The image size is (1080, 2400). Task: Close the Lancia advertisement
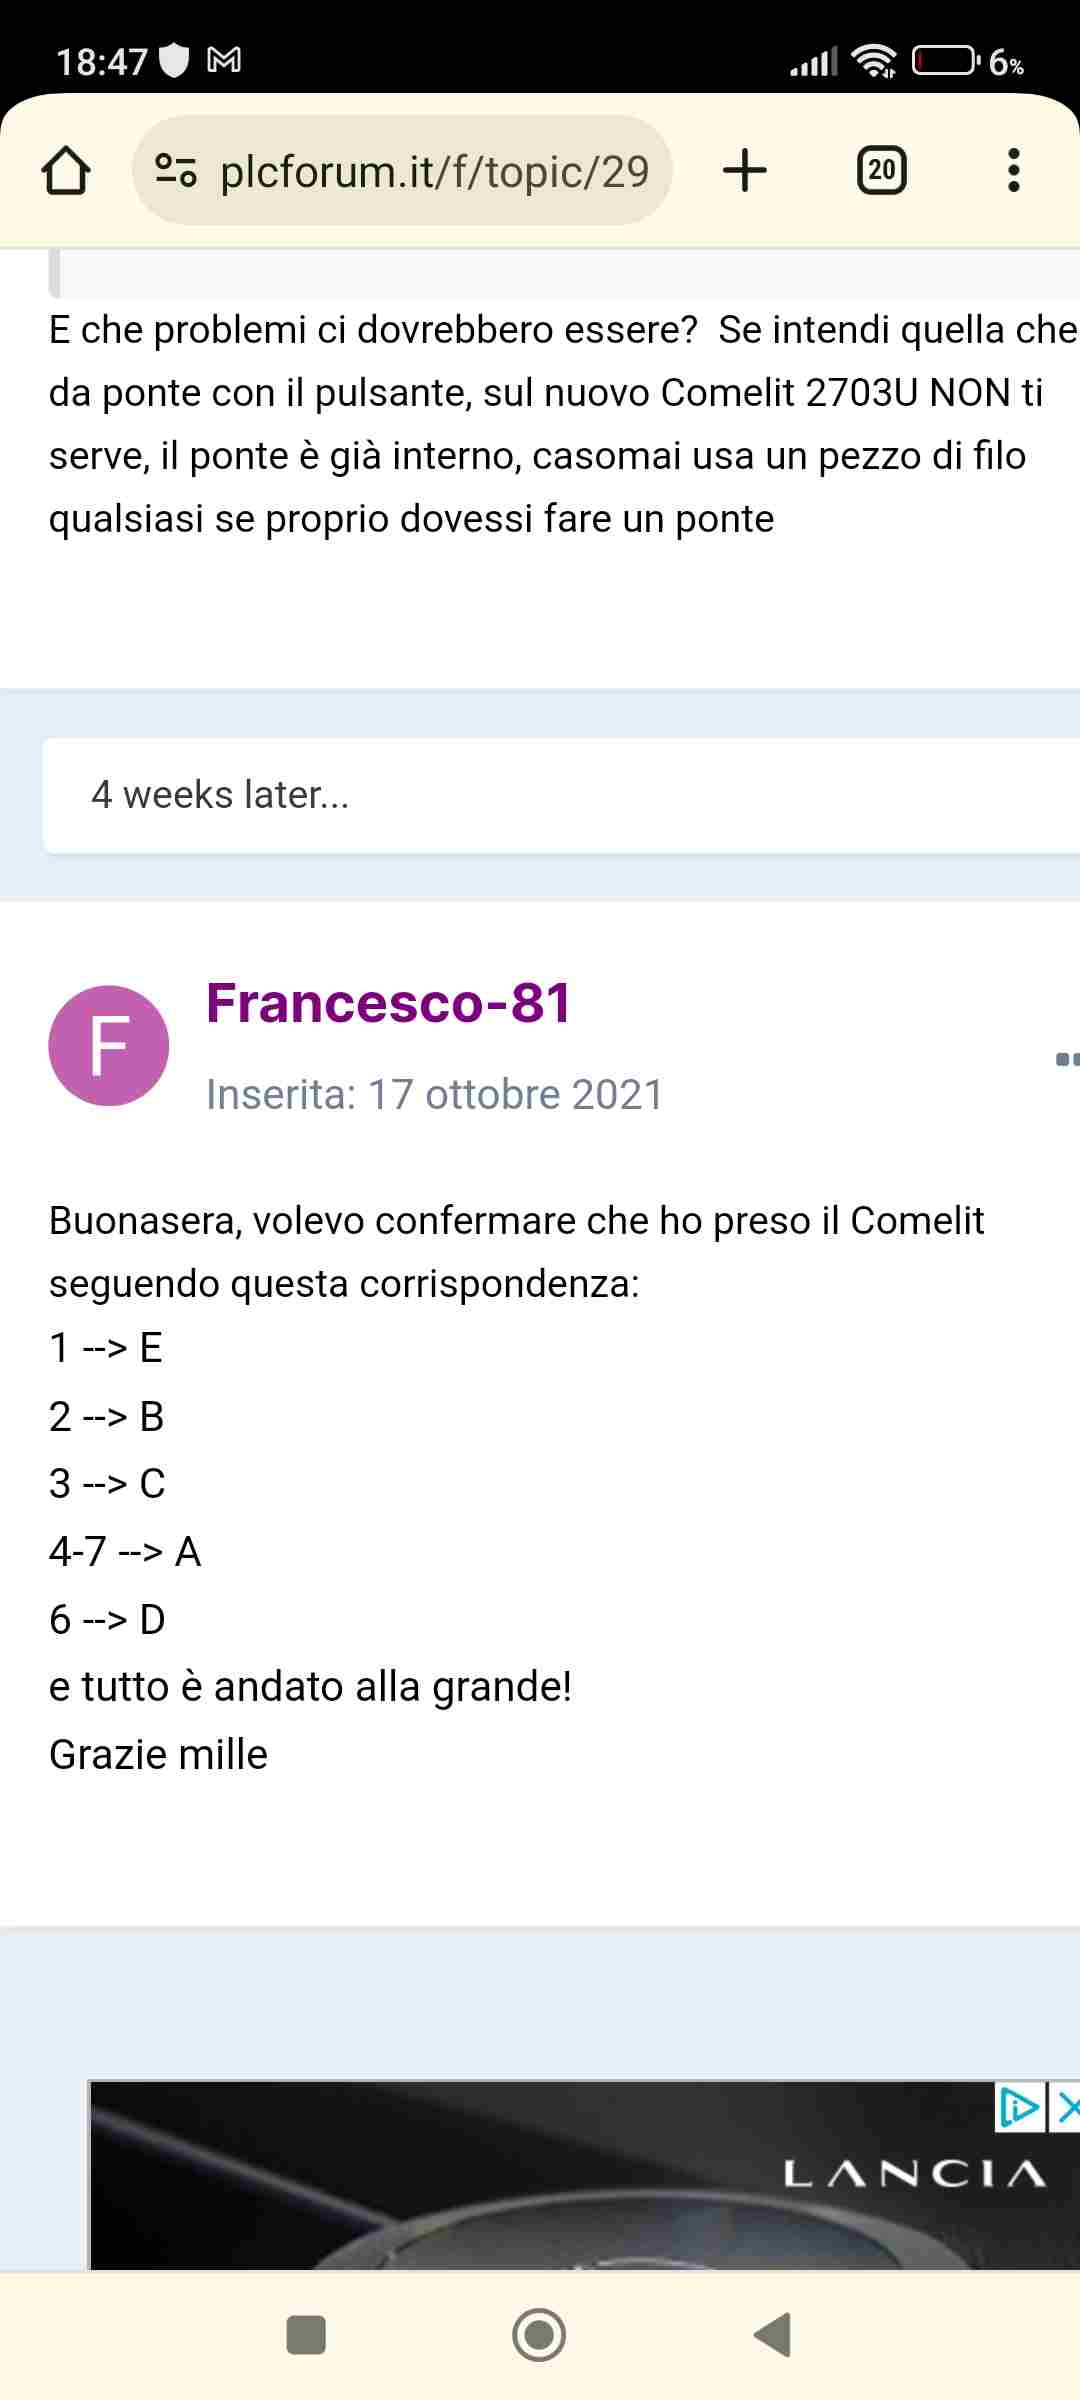click(x=1066, y=2108)
